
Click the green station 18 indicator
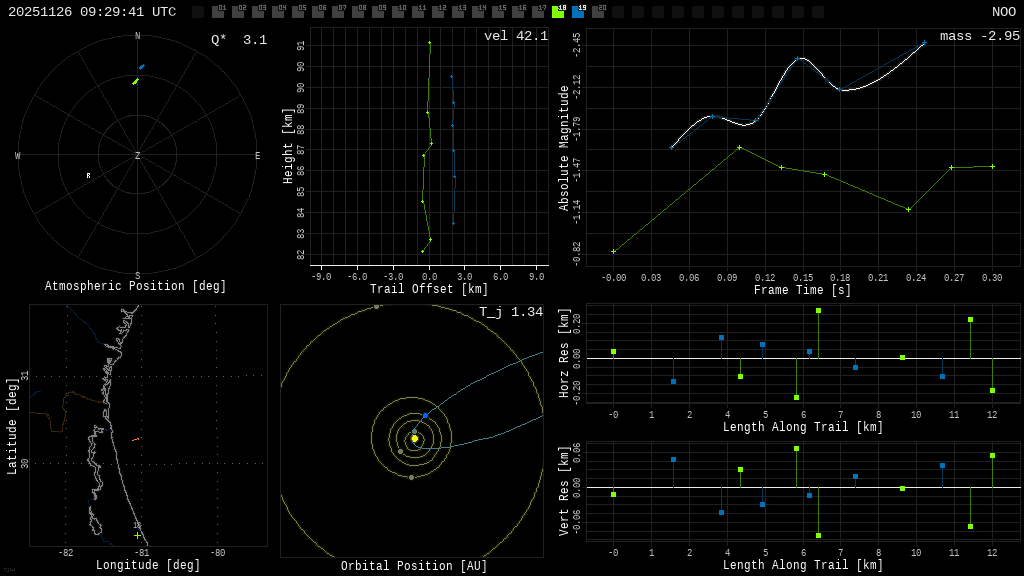coord(558,12)
